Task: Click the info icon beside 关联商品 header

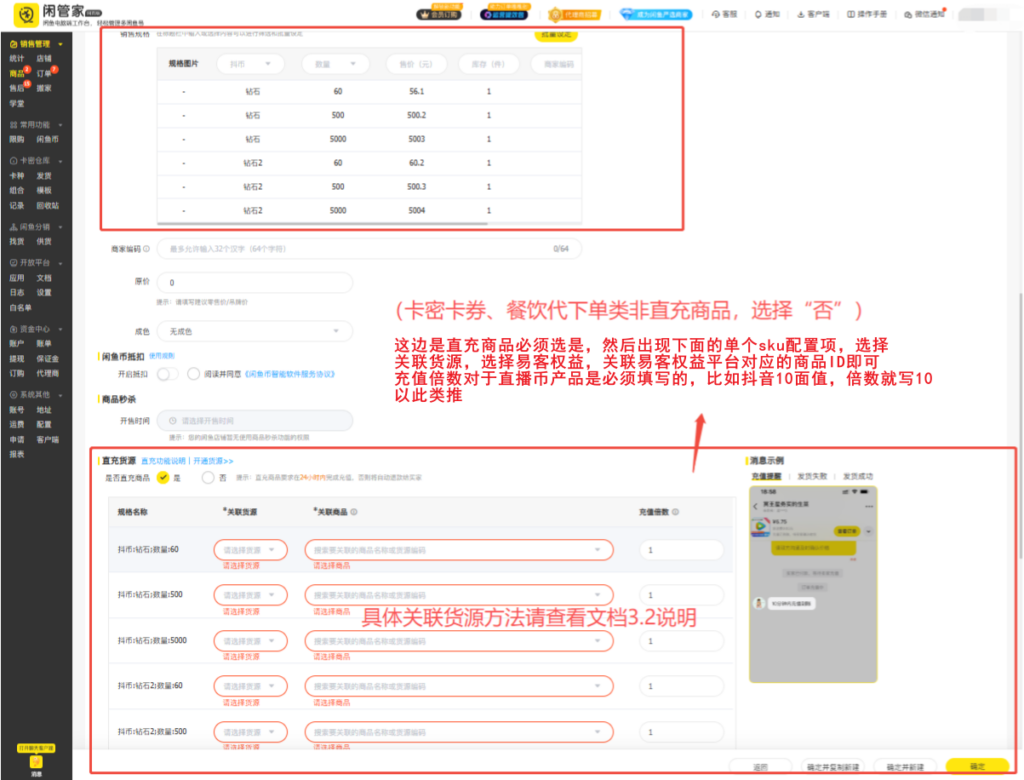Action: (354, 512)
